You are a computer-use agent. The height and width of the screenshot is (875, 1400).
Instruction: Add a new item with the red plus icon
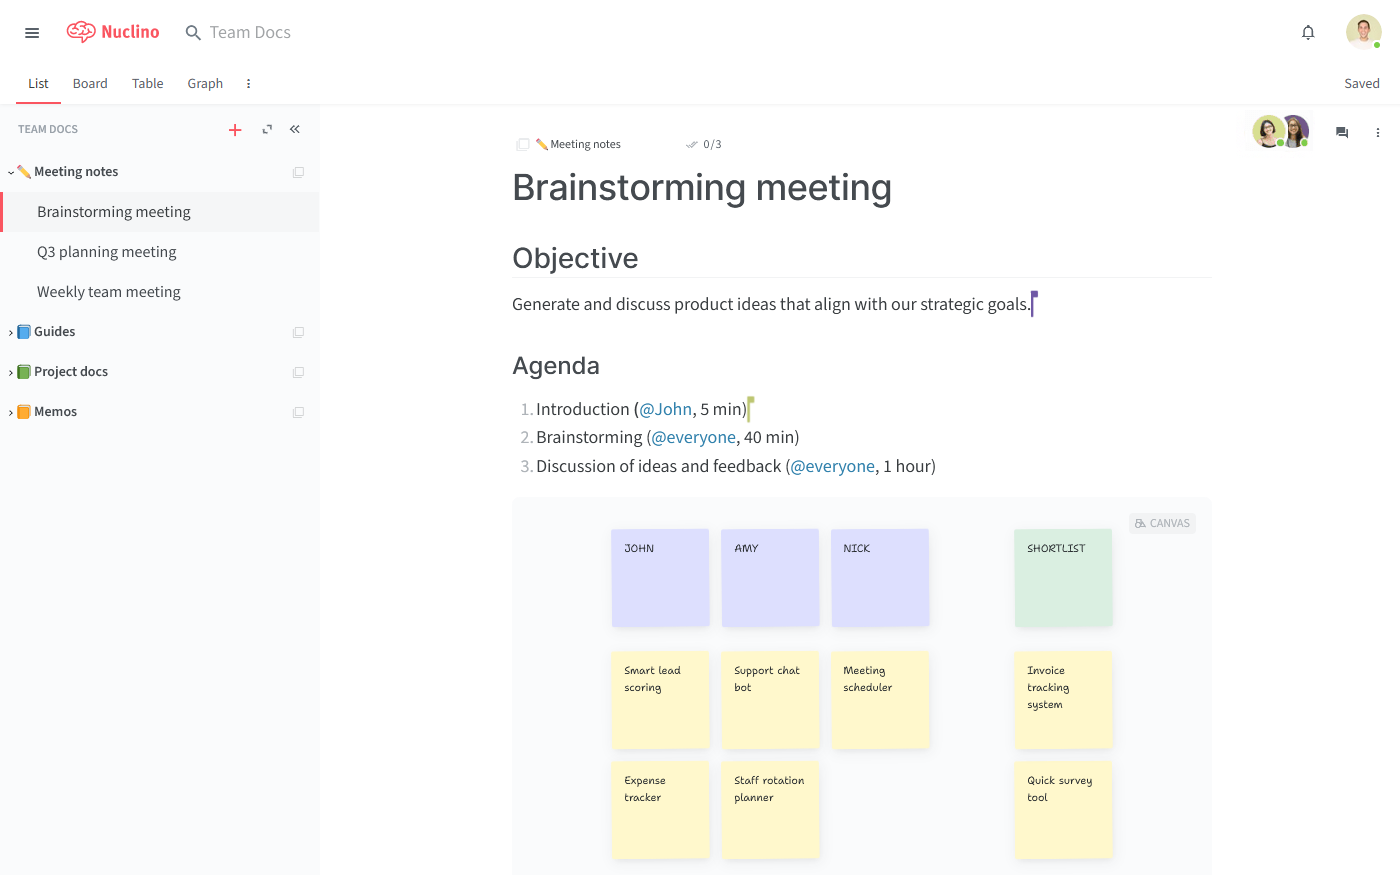click(235, 130)
